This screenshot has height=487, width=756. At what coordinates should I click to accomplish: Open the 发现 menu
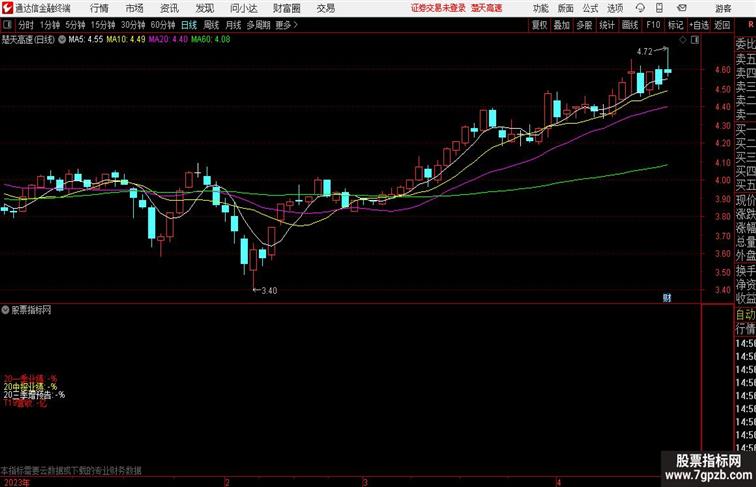coord(204,8)
